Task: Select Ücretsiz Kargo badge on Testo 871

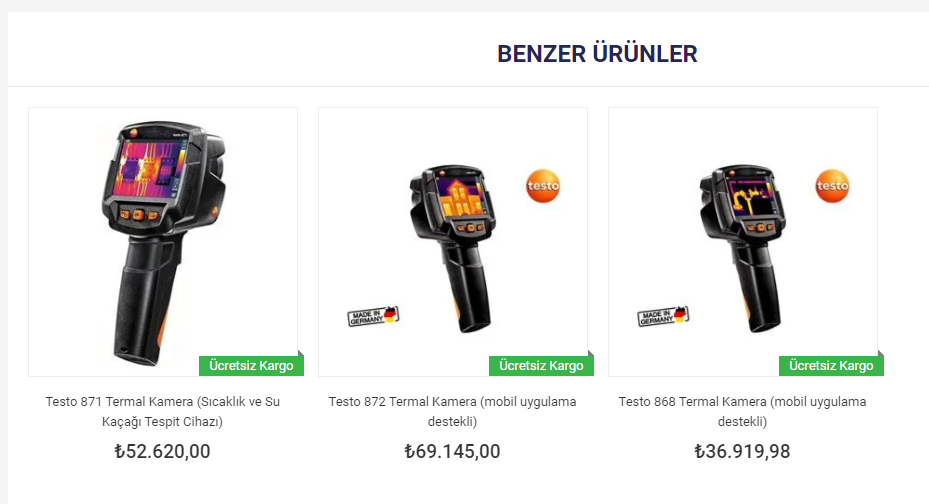Action: click(x=251, y=365)
